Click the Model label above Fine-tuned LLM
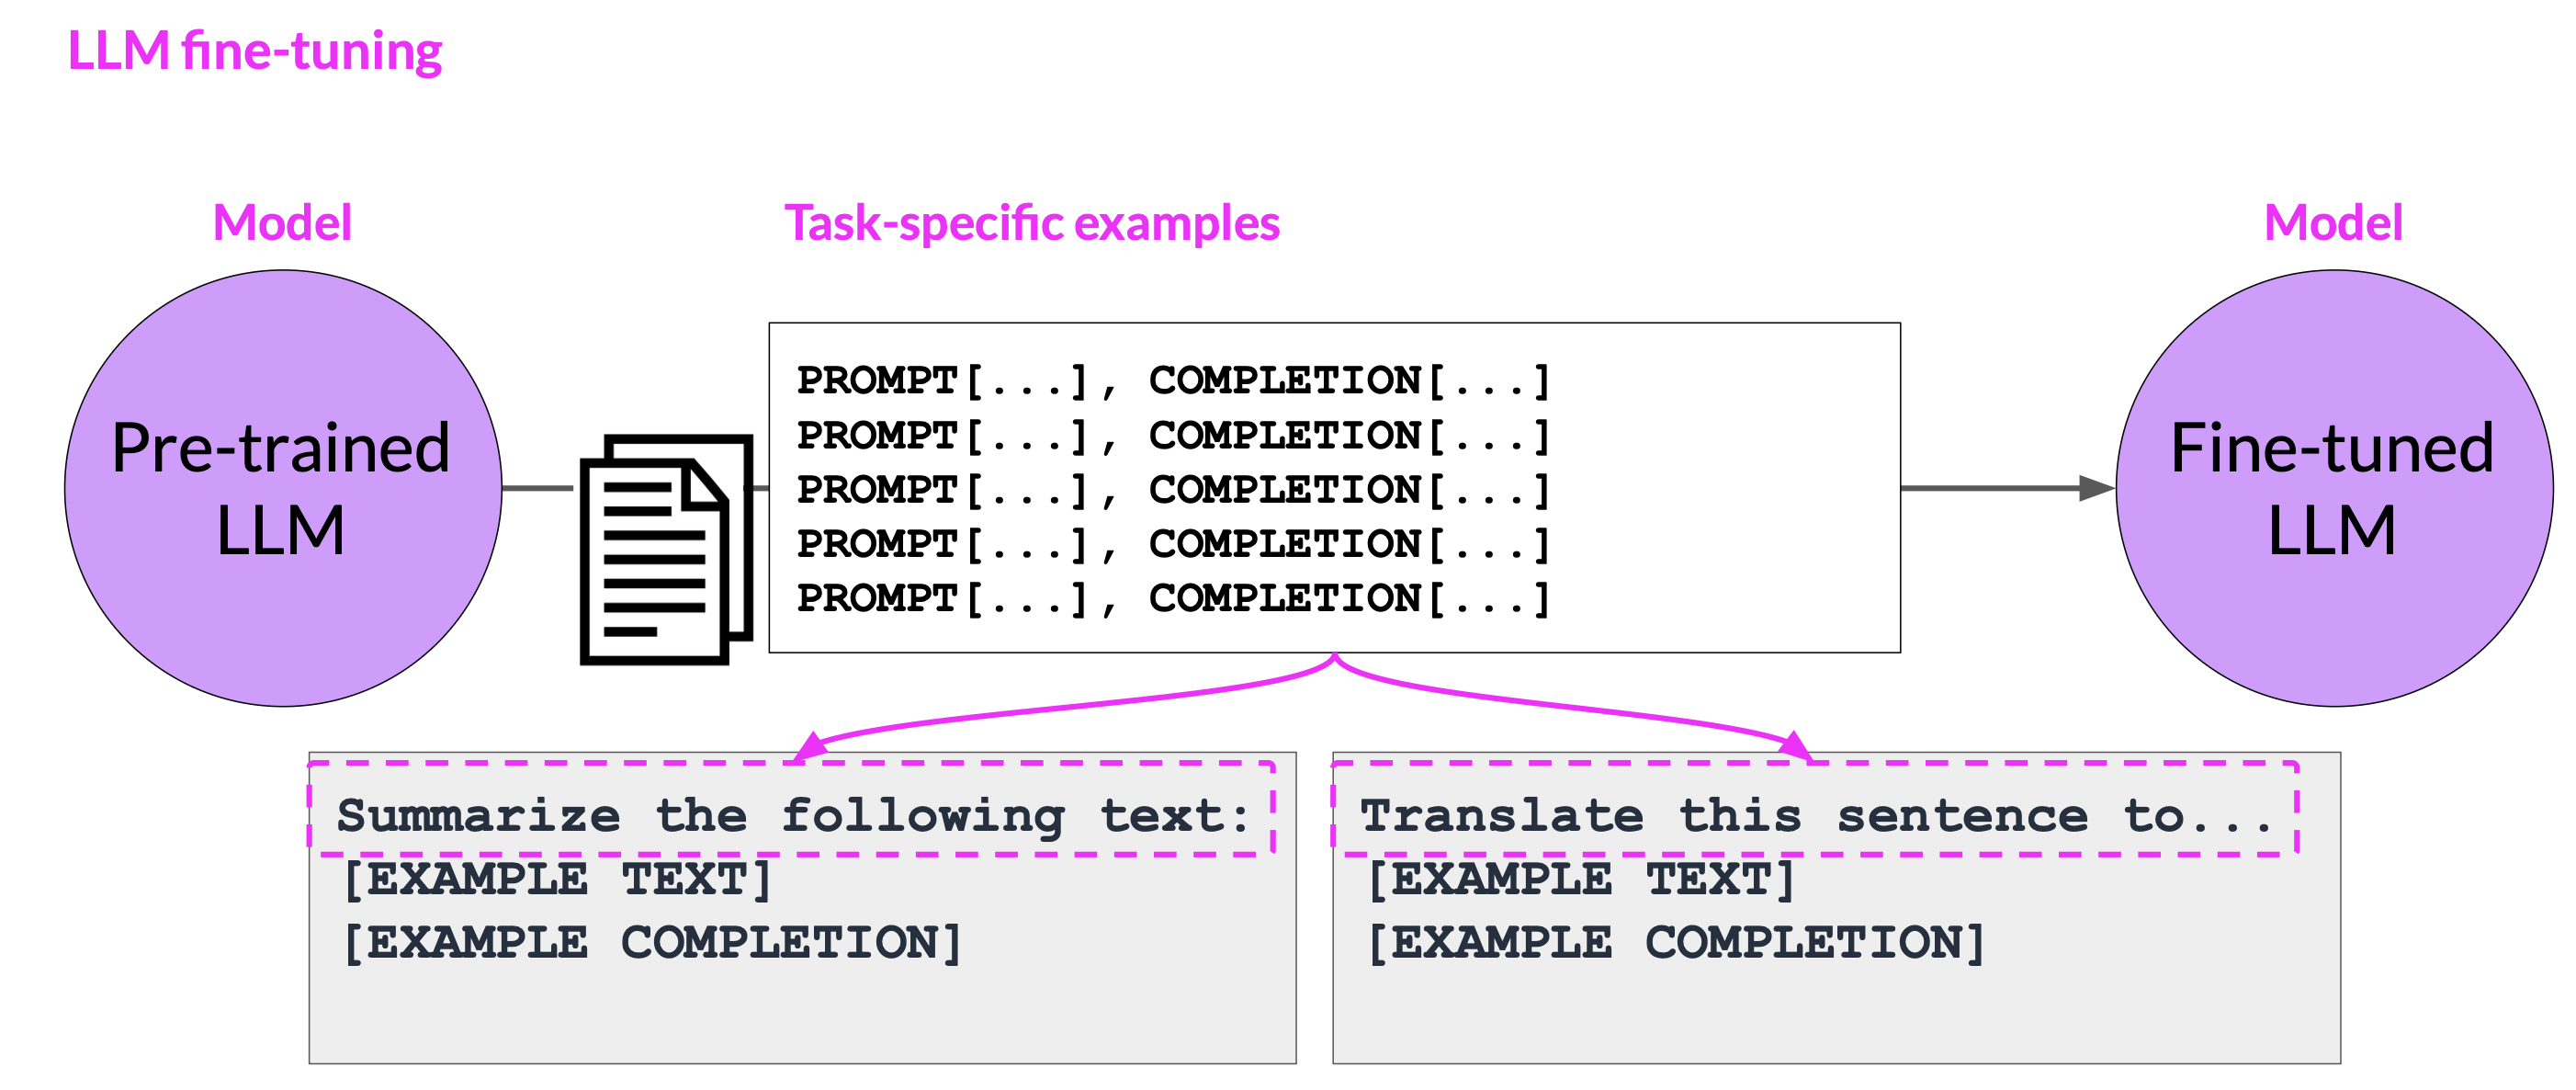The width and height of the screenshot is (2576, 1090). (x=2333, y=222)
